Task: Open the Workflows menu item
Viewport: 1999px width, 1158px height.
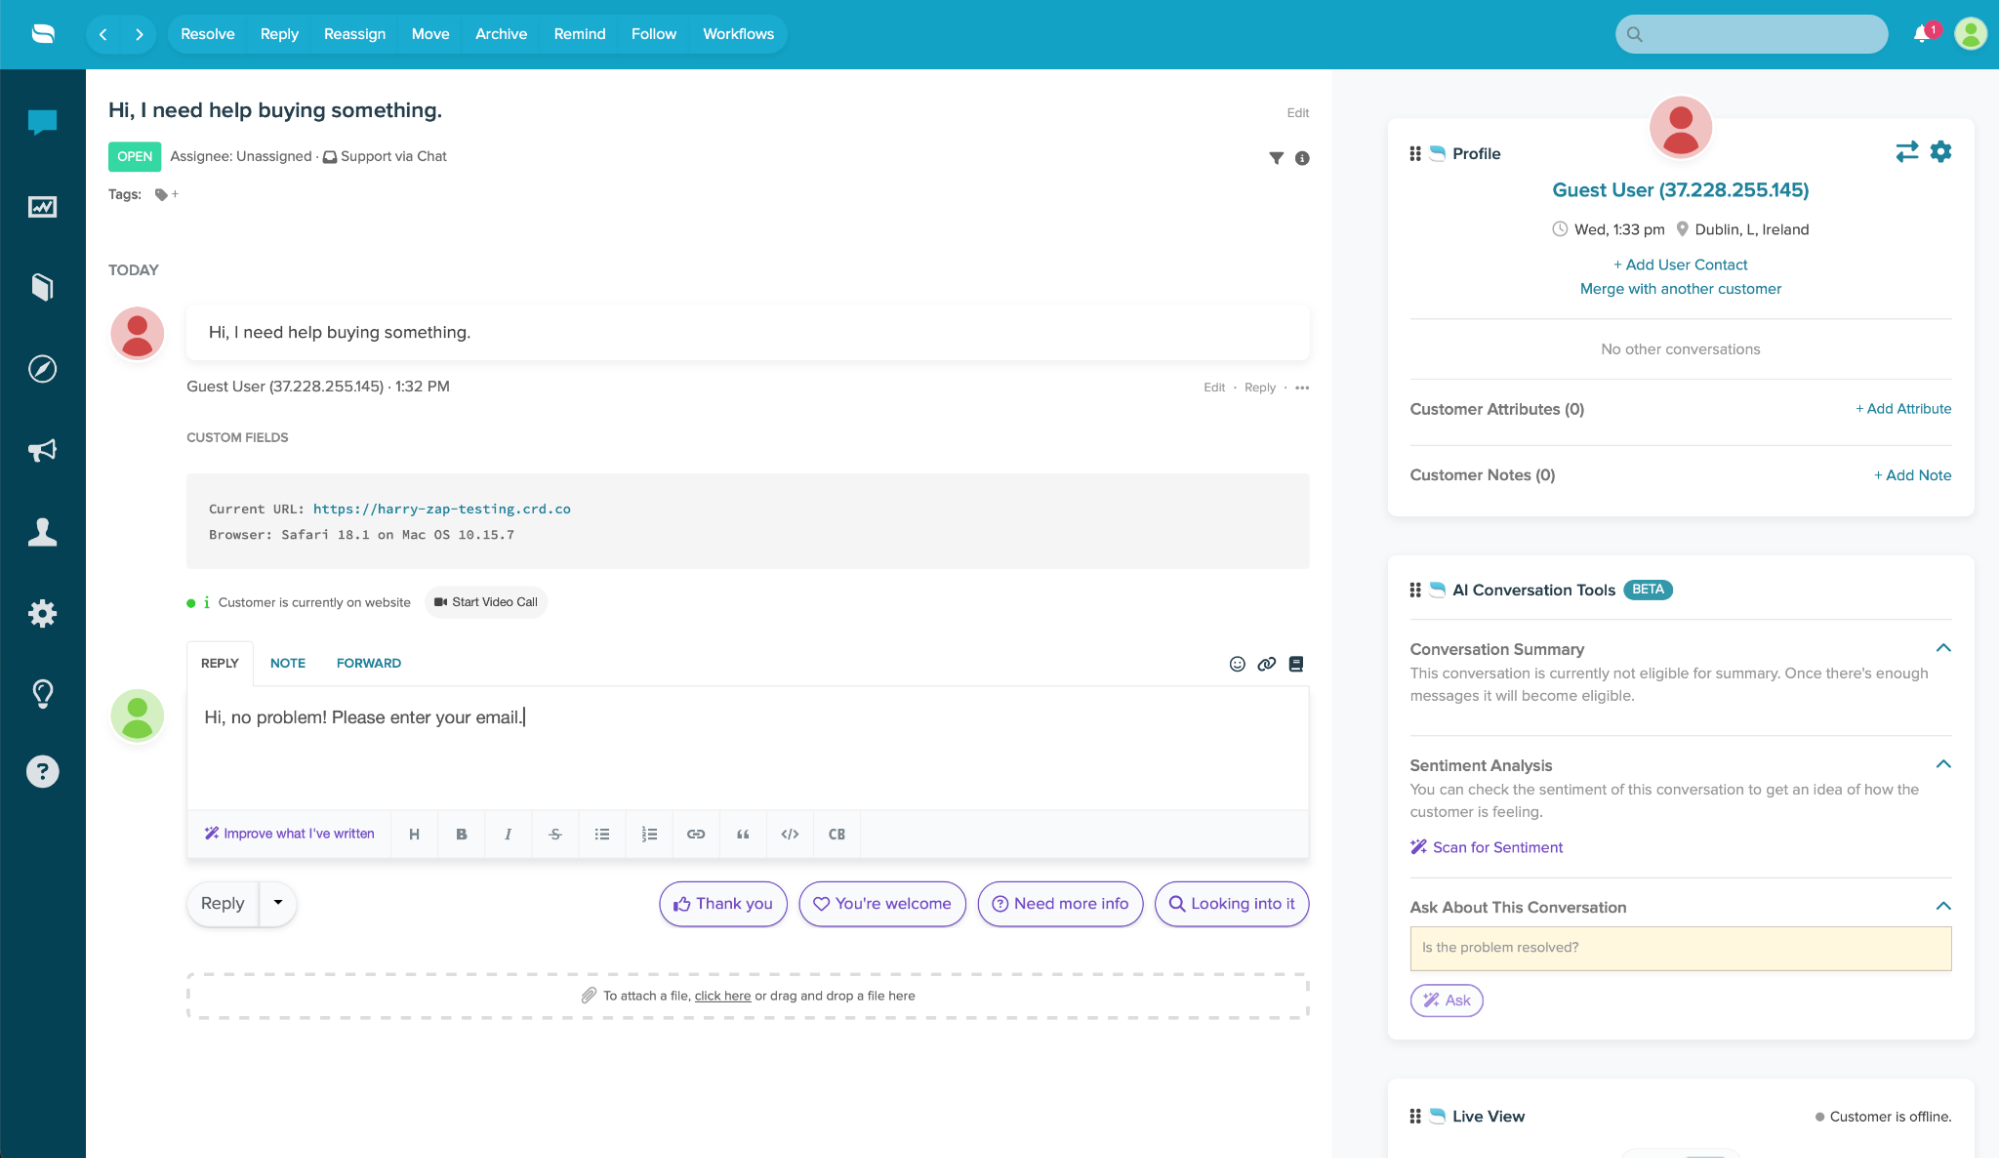Action: click(x=738, y=33)
